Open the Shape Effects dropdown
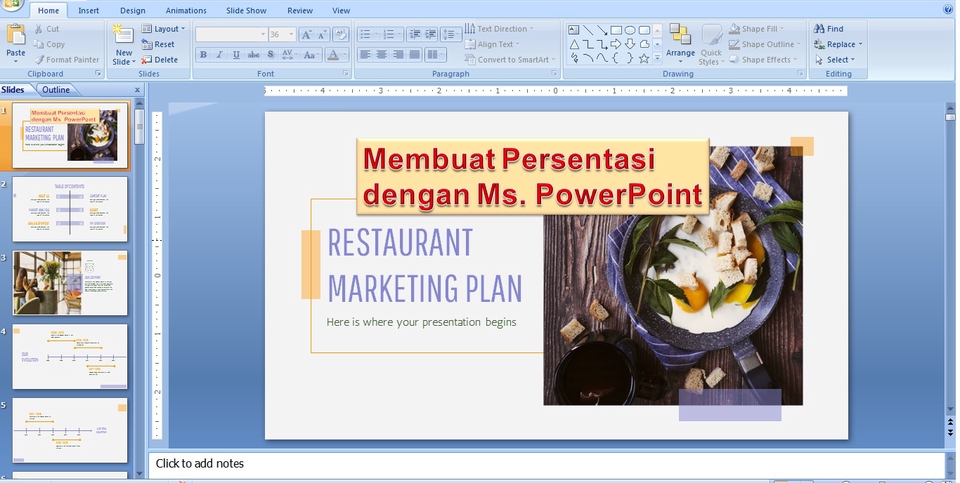The image size is (960, 483). tap(763, 59)
